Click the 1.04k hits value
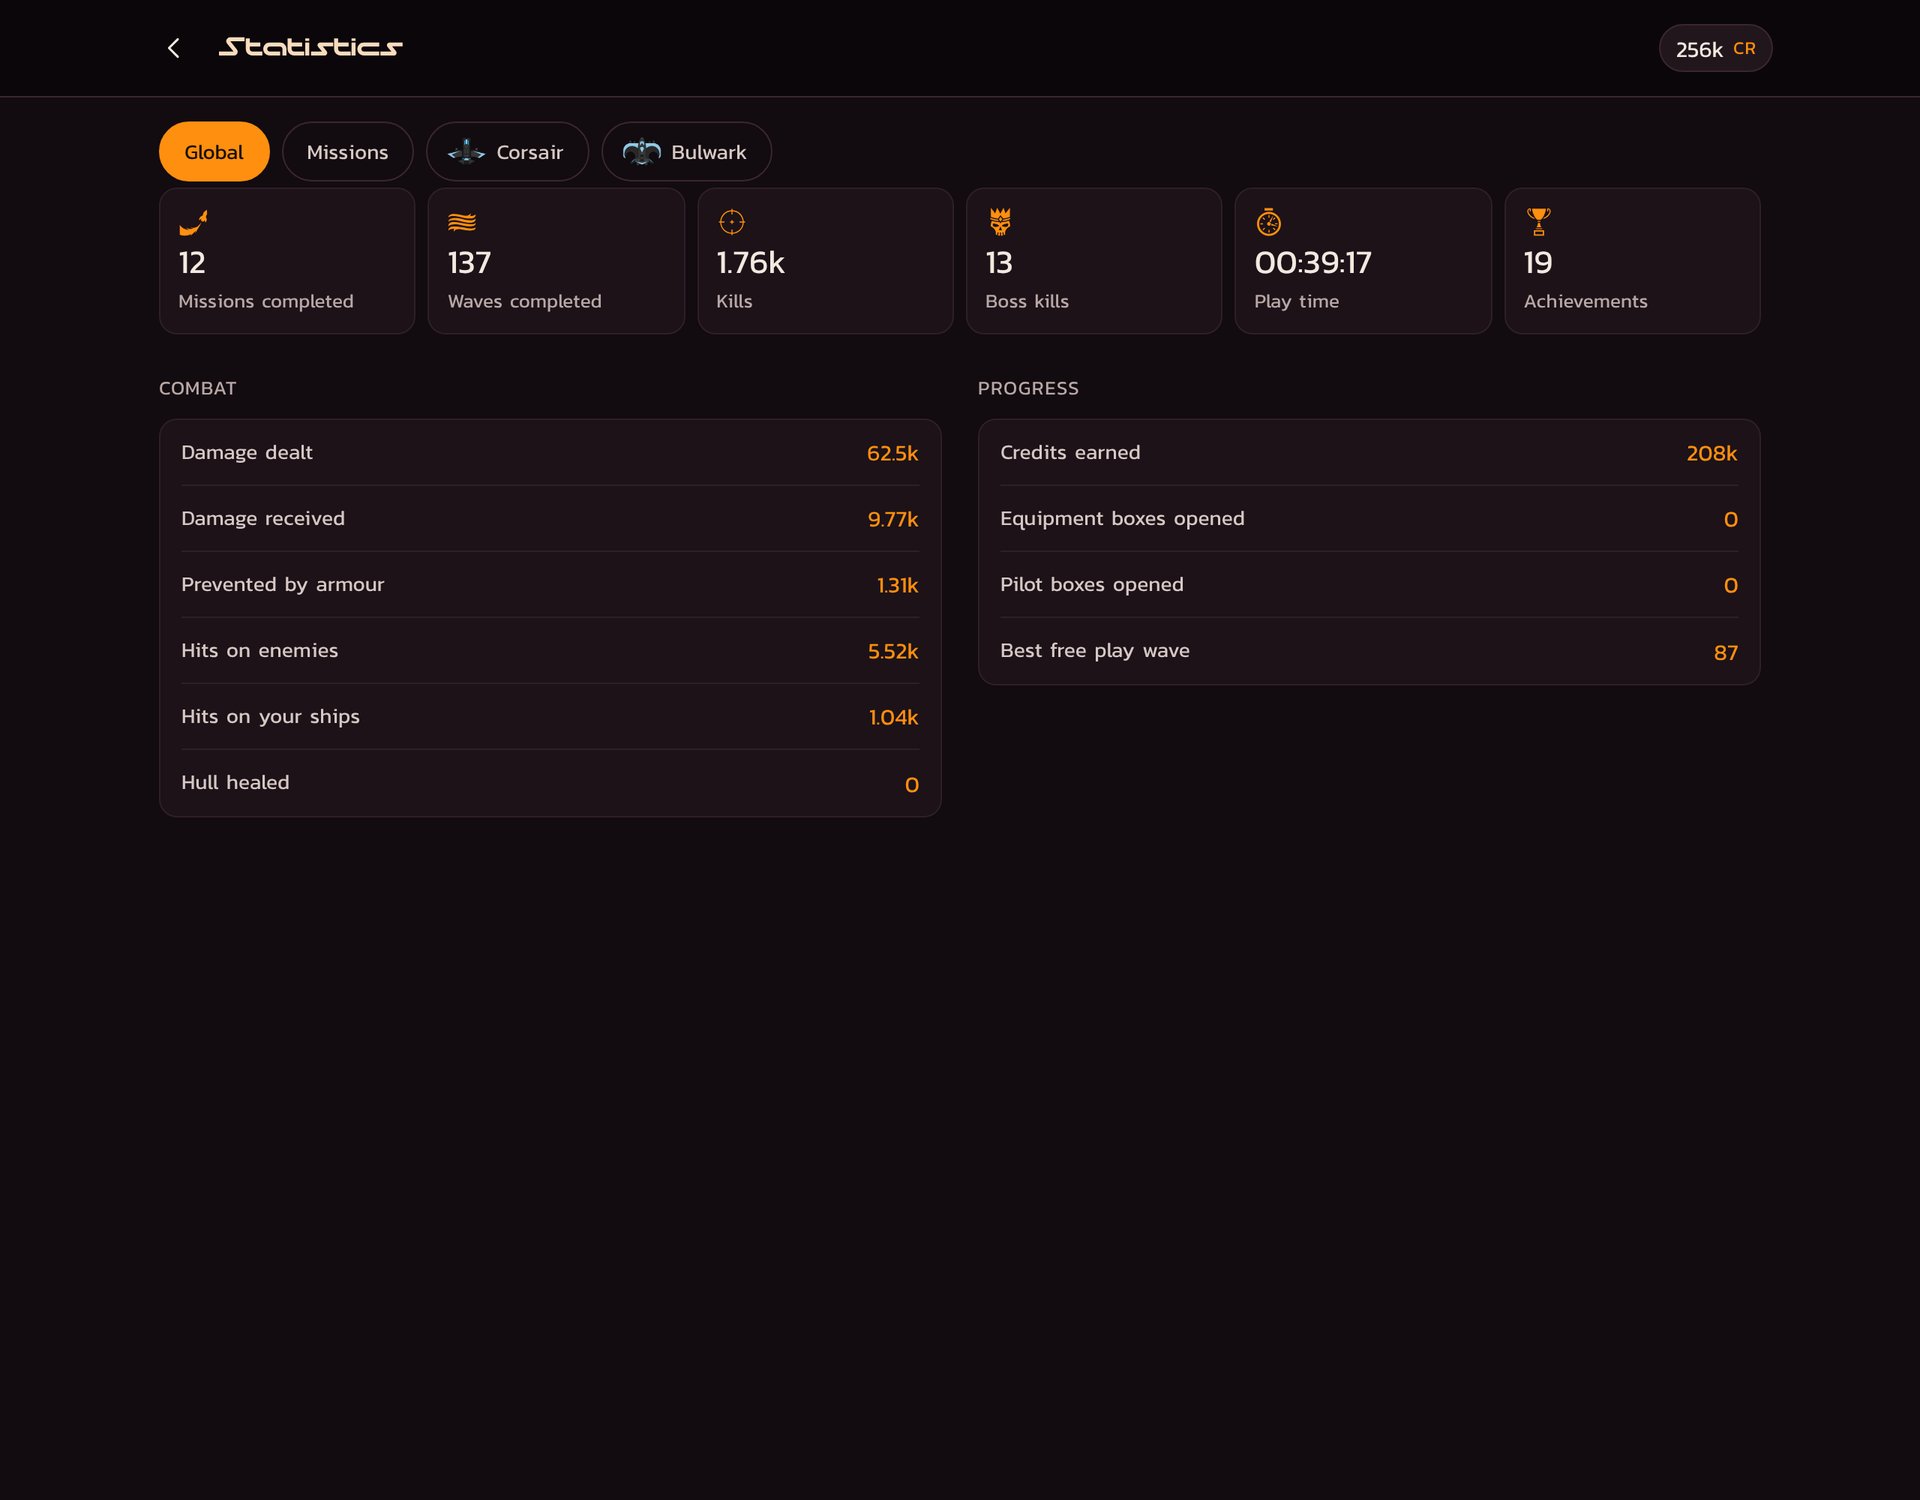 tap(893, 717)
